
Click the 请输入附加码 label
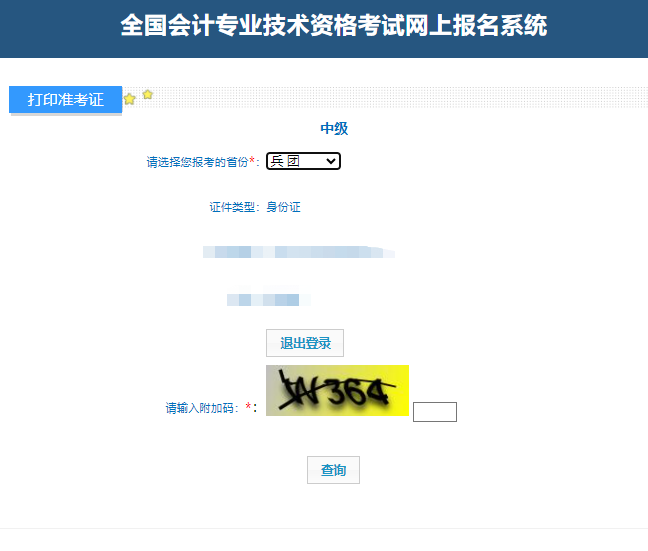click(199, 408)
